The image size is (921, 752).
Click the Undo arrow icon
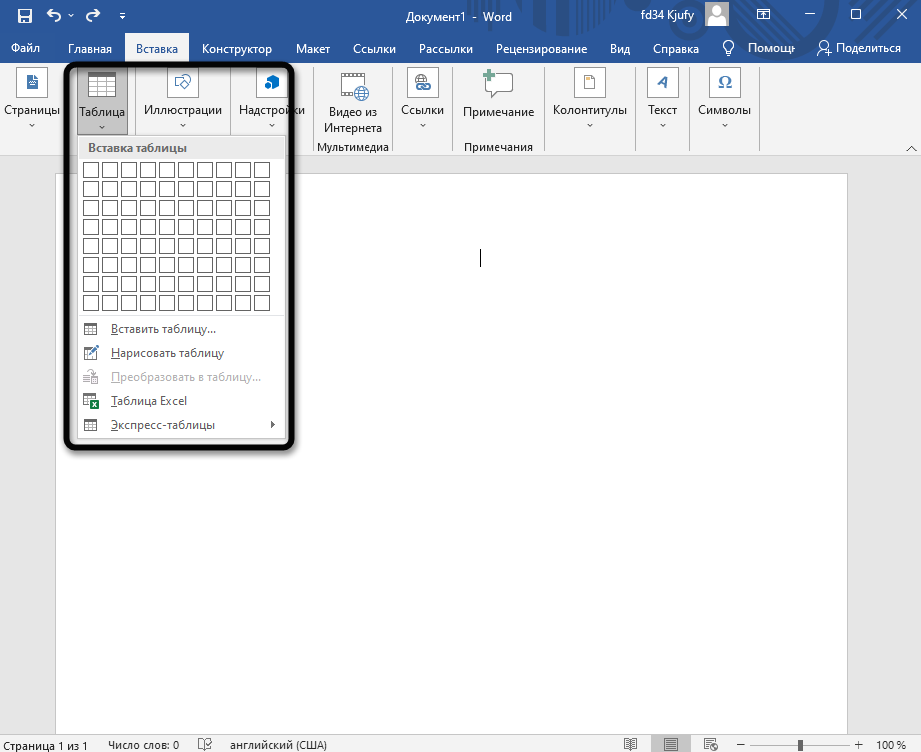54,16
